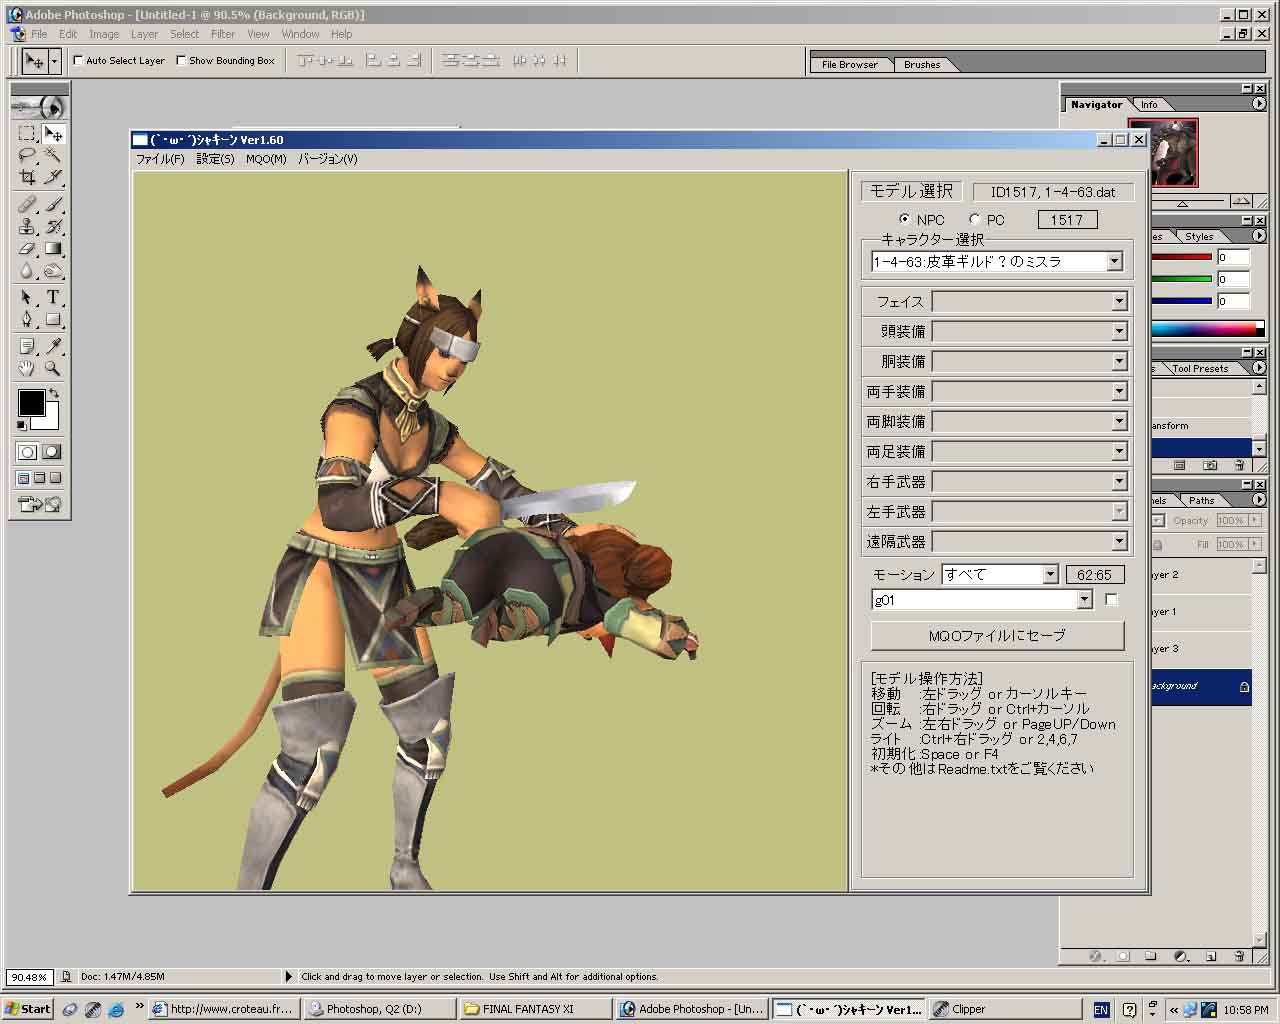Pick the Magic Wand tool
1280x1024 pixels.
pos(53,156)
